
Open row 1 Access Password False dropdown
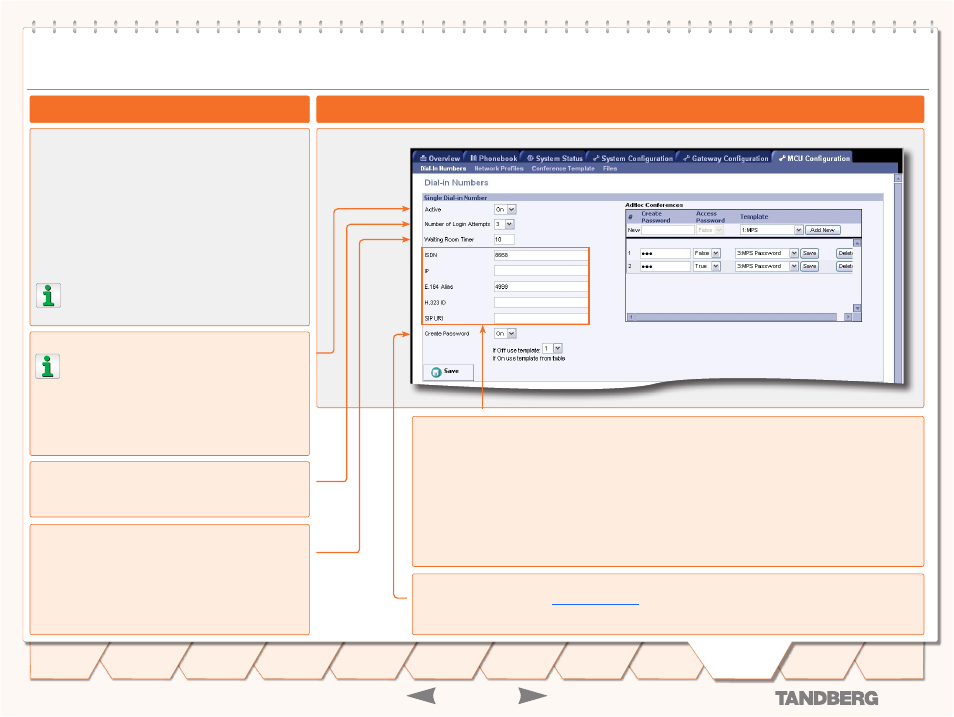707,253
